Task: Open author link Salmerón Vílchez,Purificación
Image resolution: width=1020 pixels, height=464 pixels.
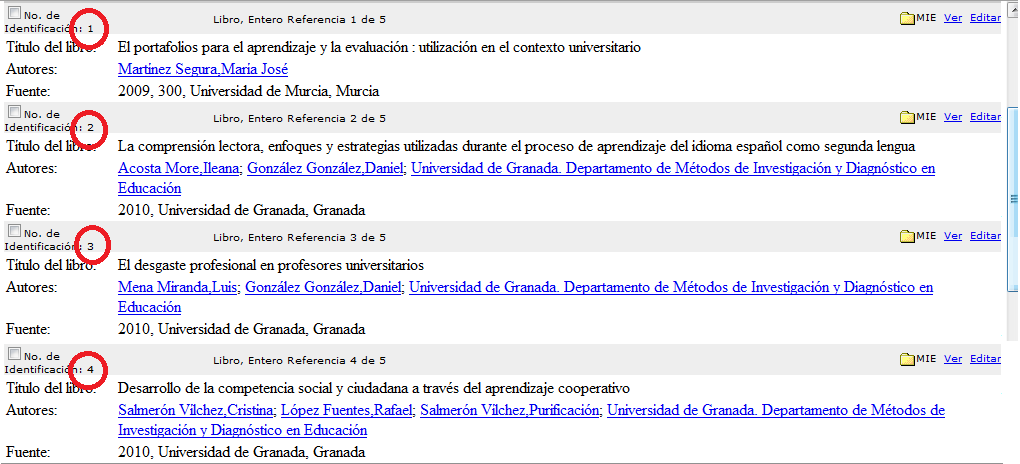Action: [510, 410]
